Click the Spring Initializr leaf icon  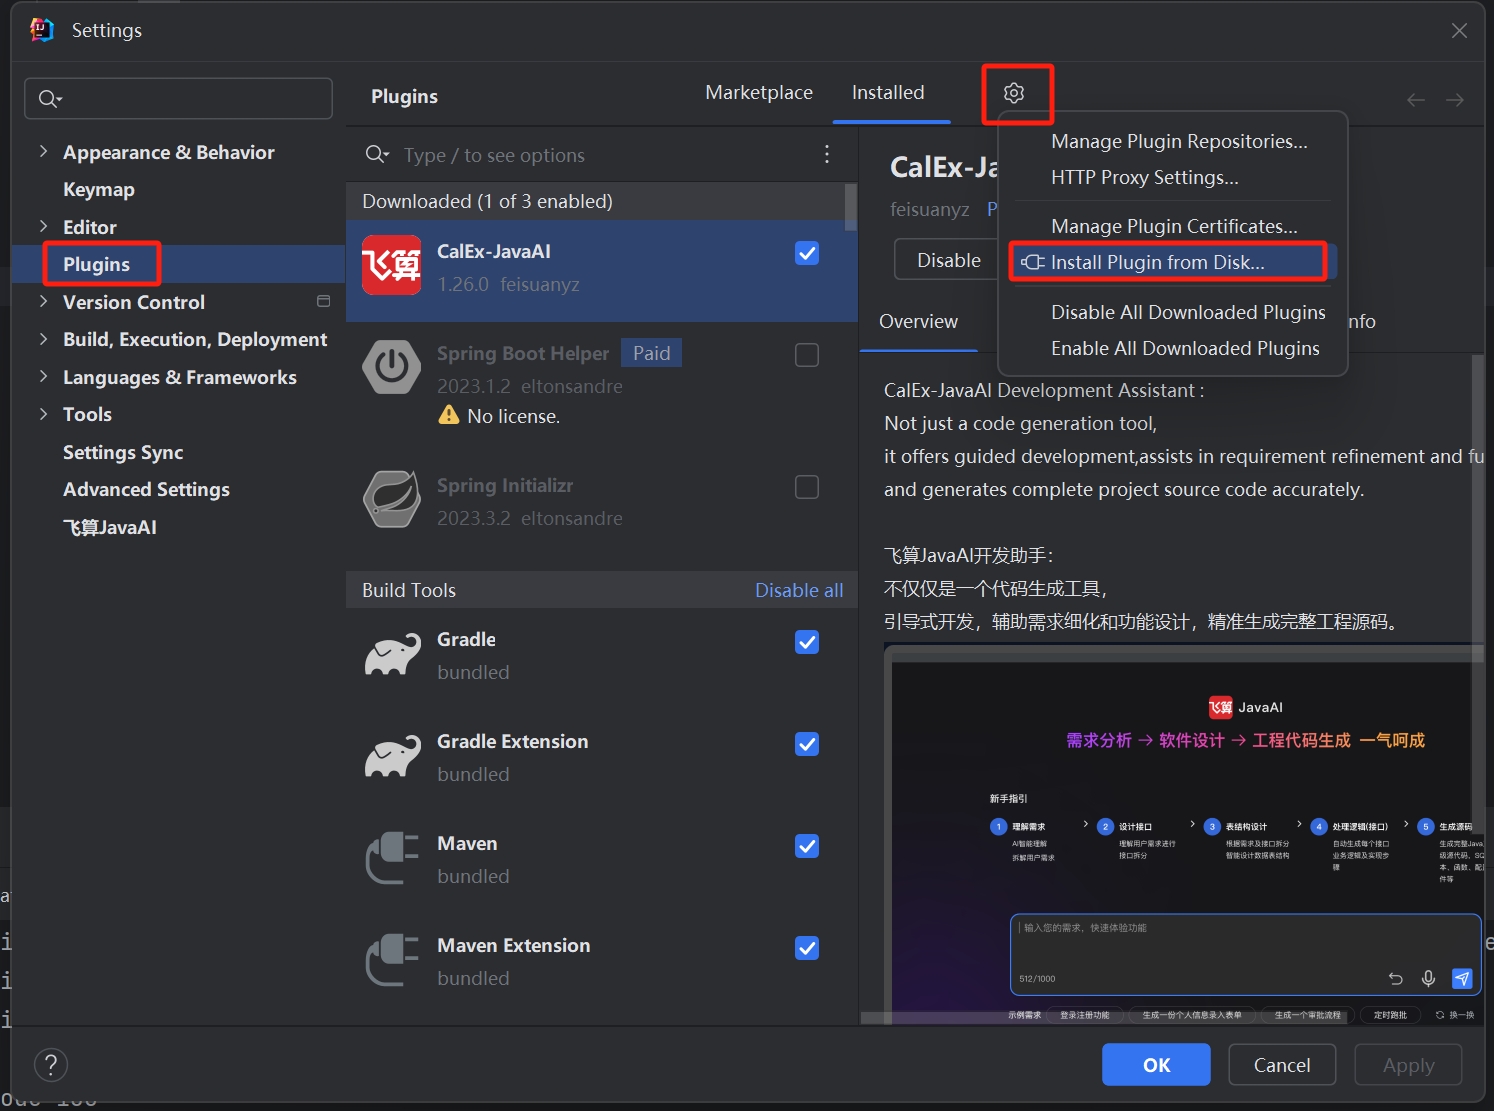(391, 499)
